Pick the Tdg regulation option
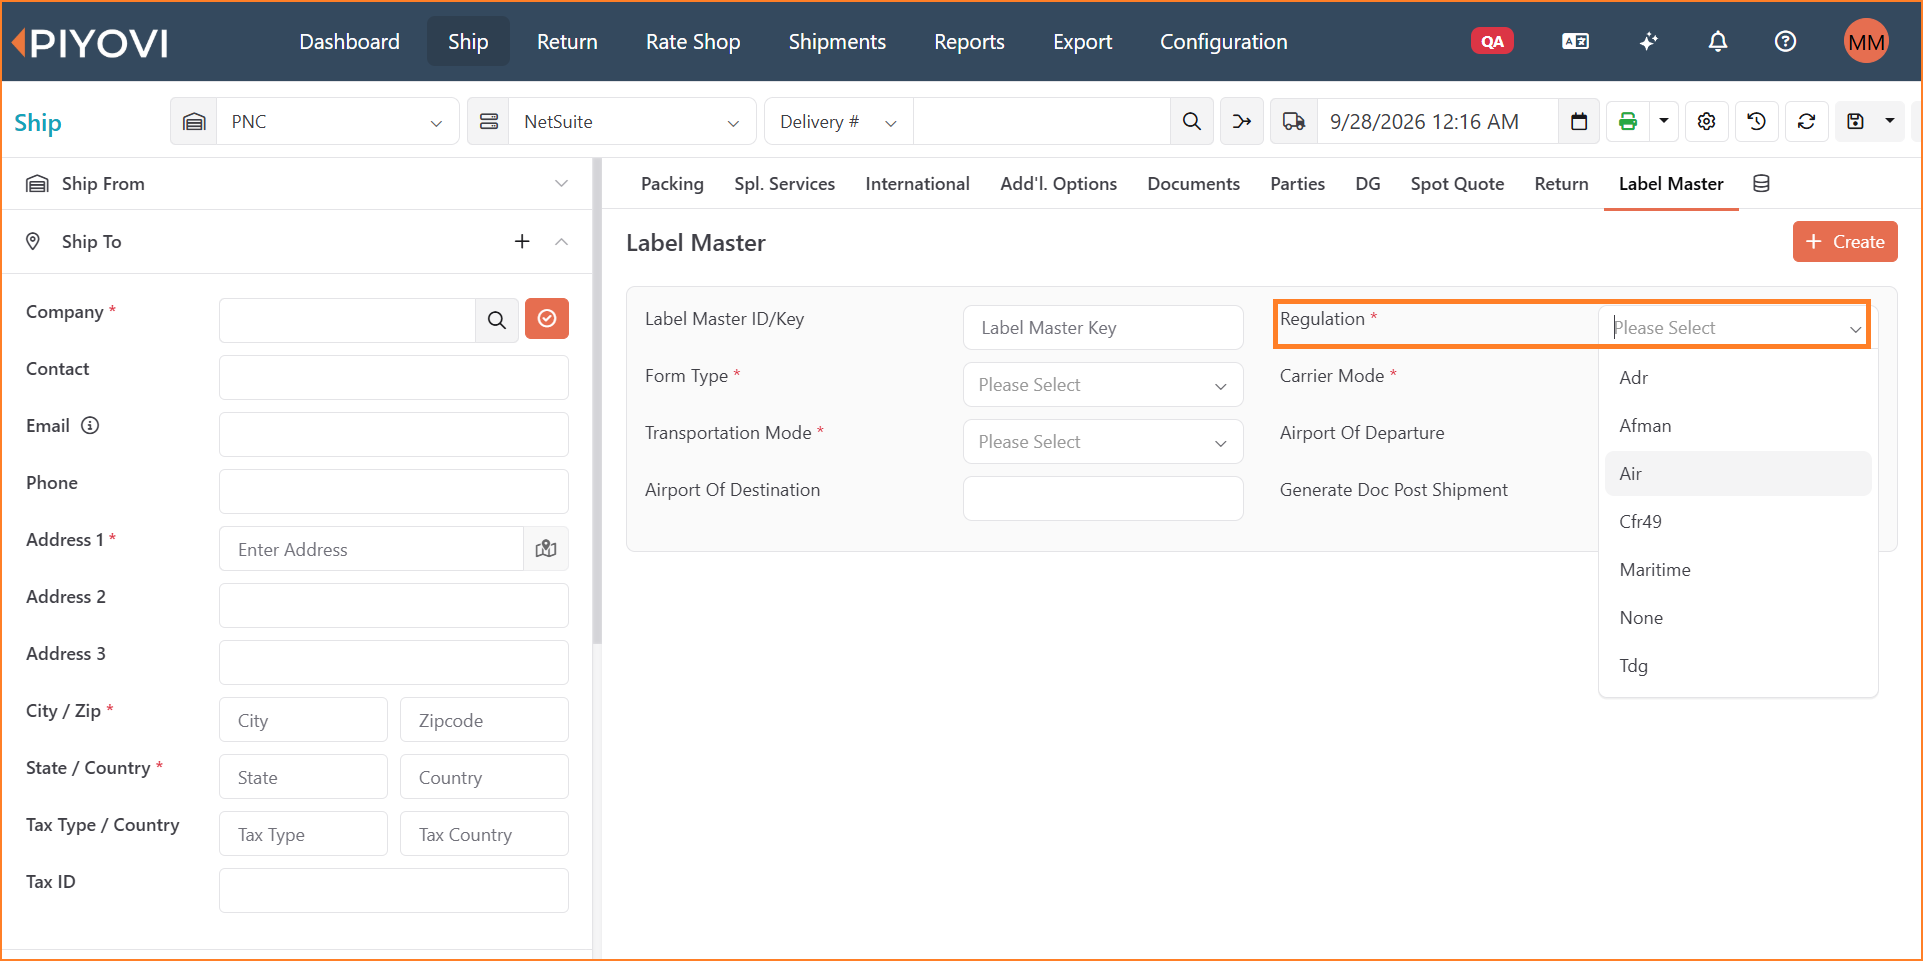 click(1738, 666)
